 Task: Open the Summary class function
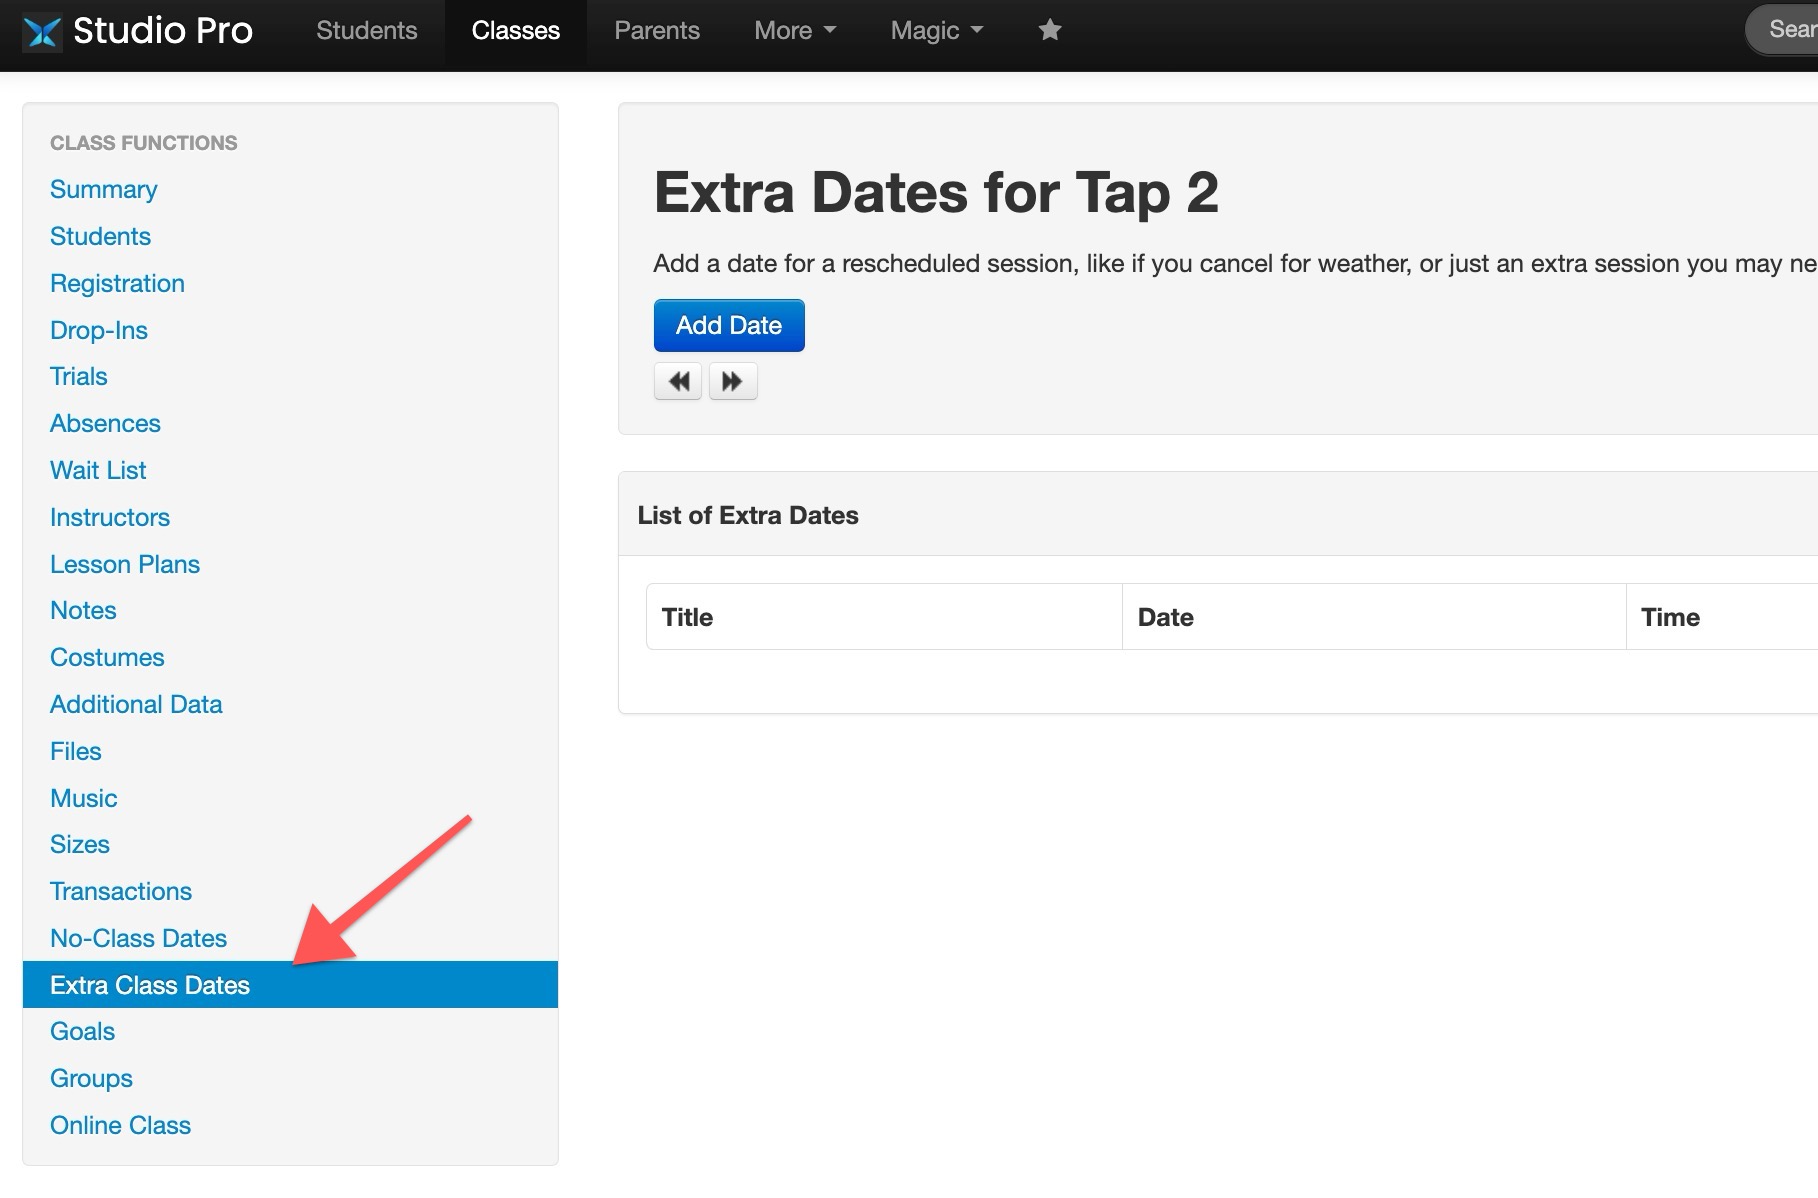pos(104,189)
